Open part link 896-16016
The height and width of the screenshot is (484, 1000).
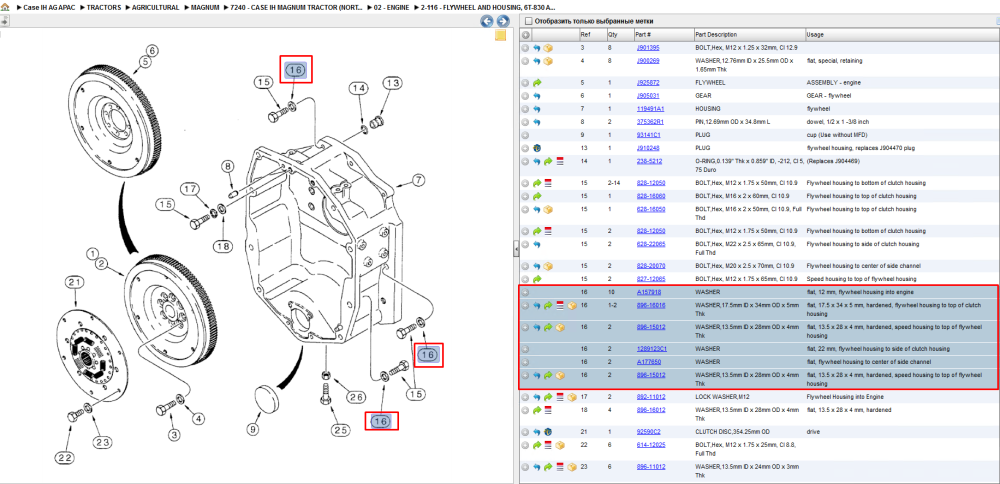click(651, 305)
